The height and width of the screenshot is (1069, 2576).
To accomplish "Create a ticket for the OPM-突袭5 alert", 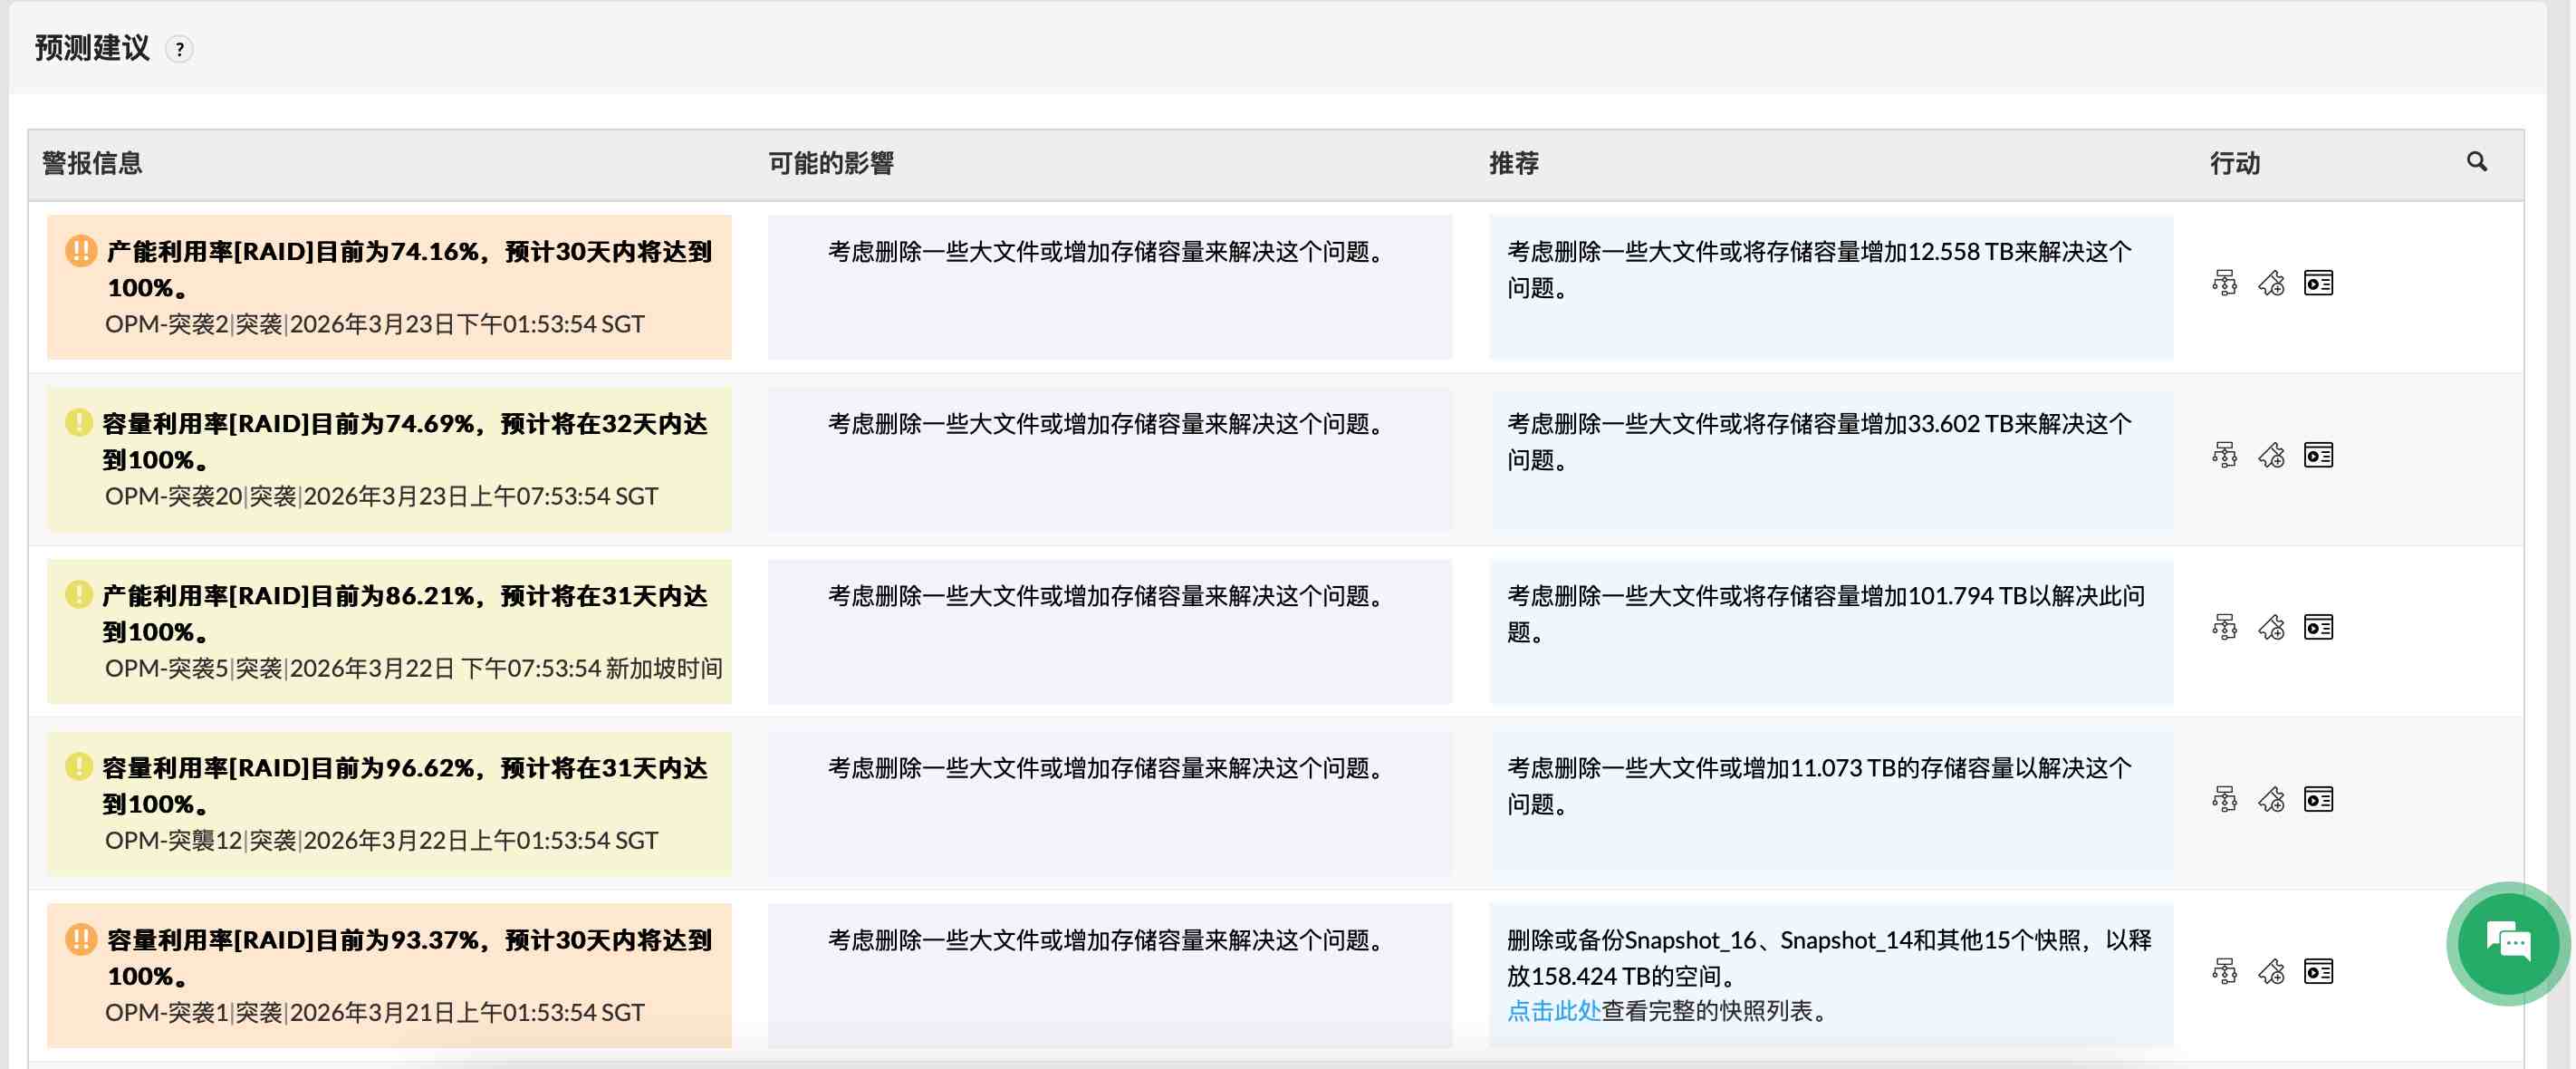I will click(x=2271, y=628).
